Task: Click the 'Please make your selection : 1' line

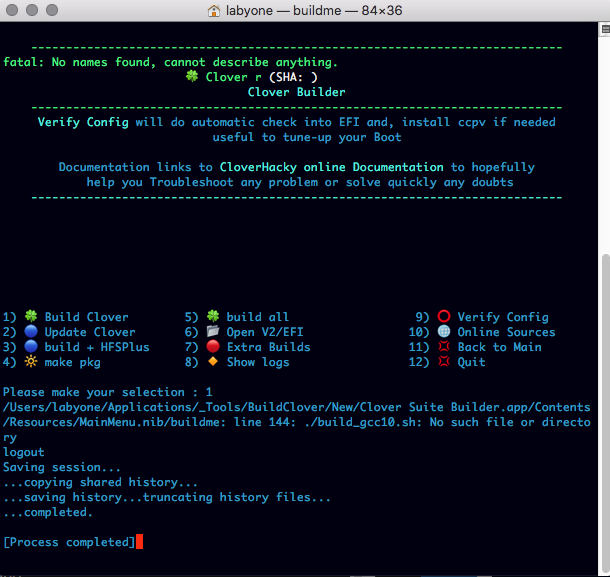Action: click(108, 392)
